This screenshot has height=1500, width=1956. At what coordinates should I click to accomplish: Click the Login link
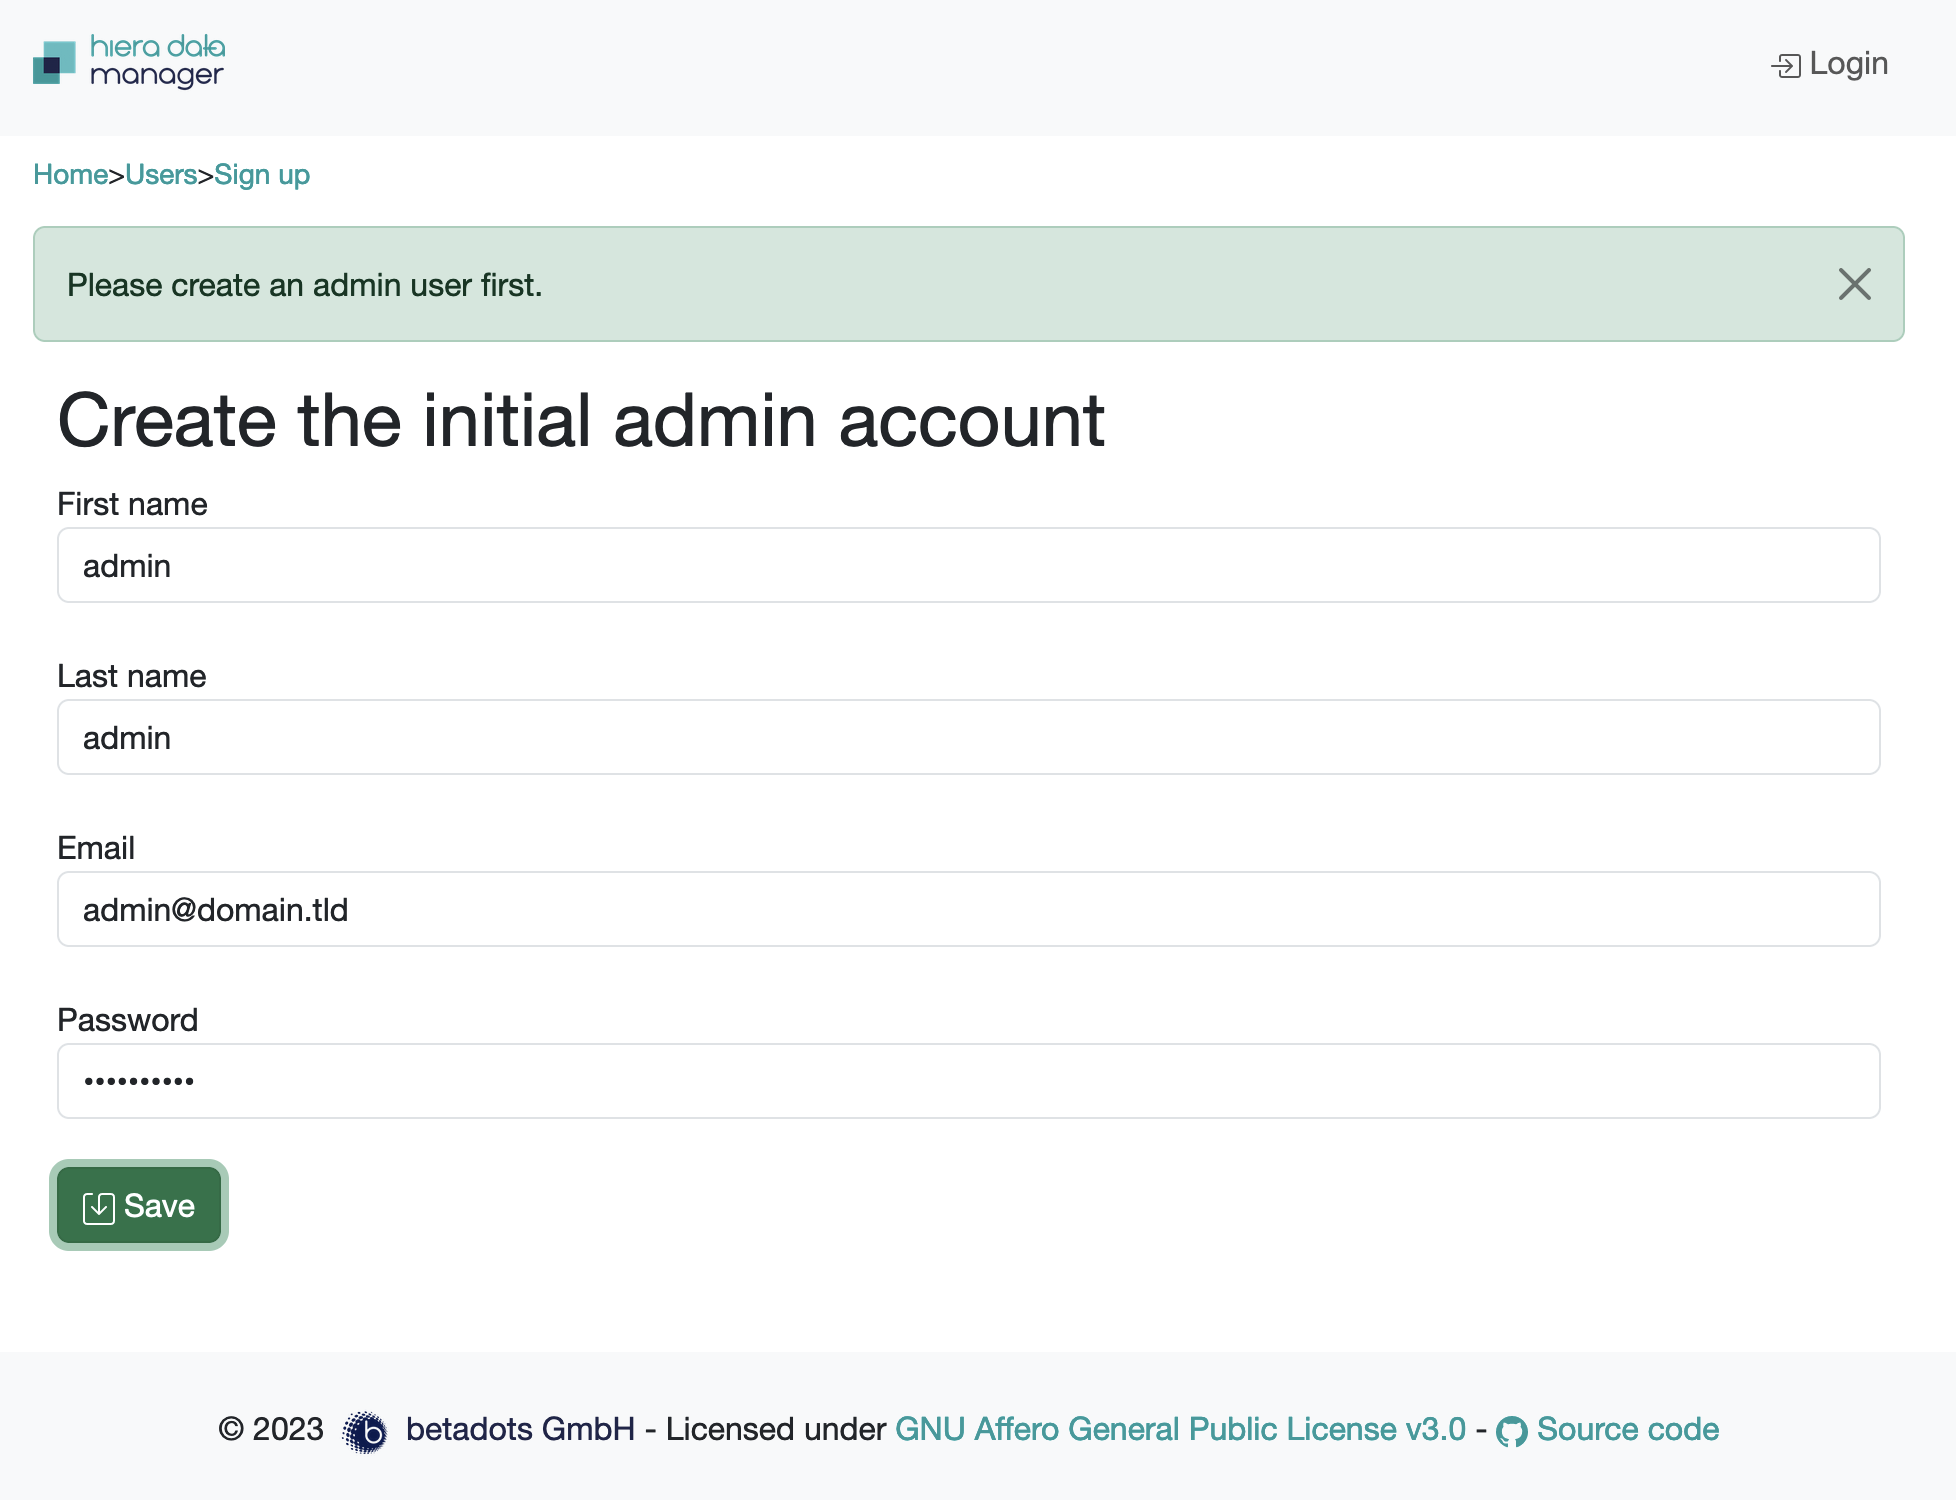click(1829, 64)
